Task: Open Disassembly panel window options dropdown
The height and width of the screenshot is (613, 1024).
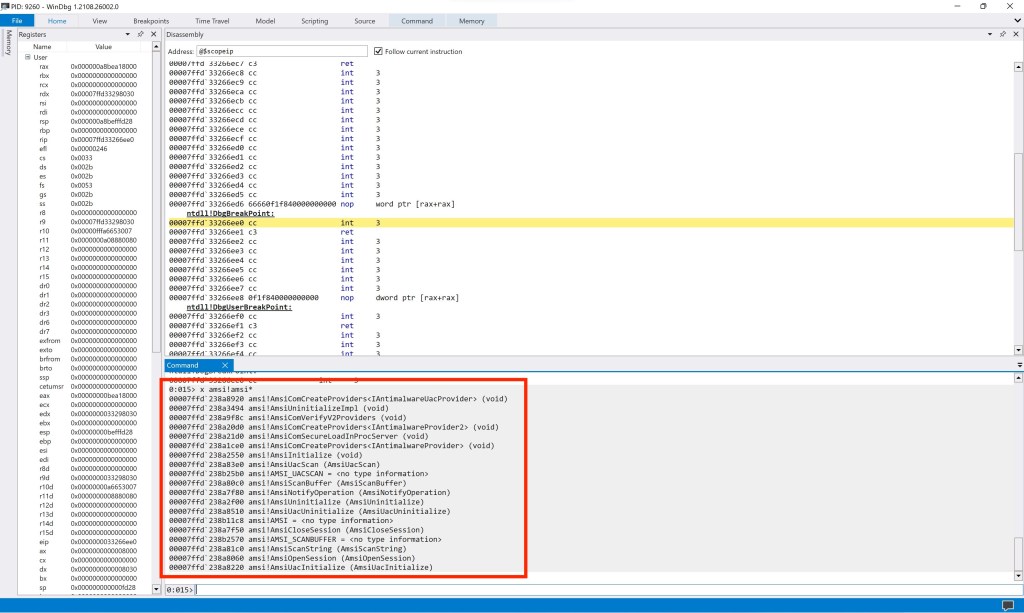Action: click(x=990, y=34)
